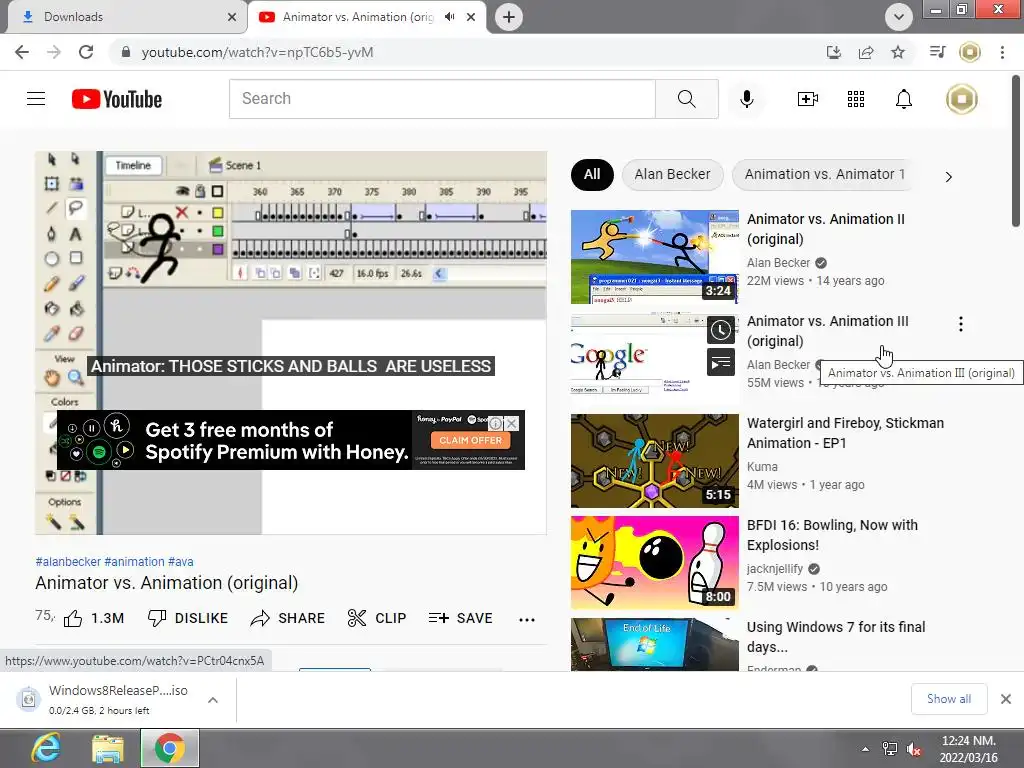The height and width of the screenshot is (768, 1024).
Task: Open the YouTube apps grid
Action: point(856,99)
